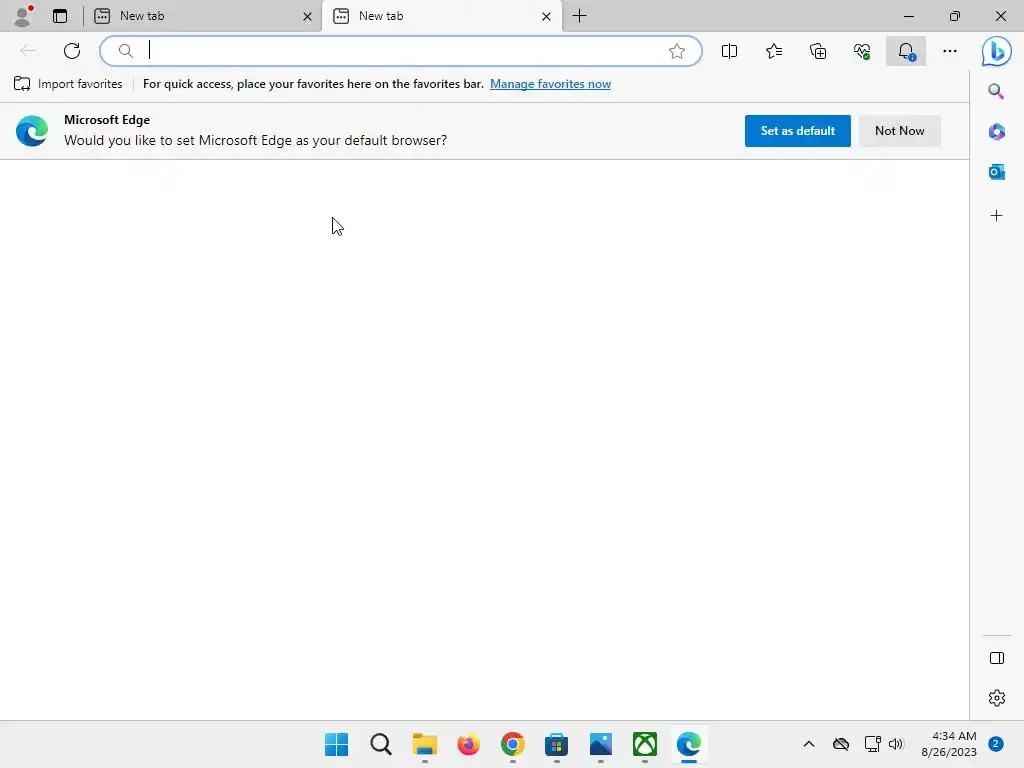Image resolution: width=1024 pixels, height=768 pixels.
Task: Open Microsoft 365 sidebar app
Action: point(996,132)
